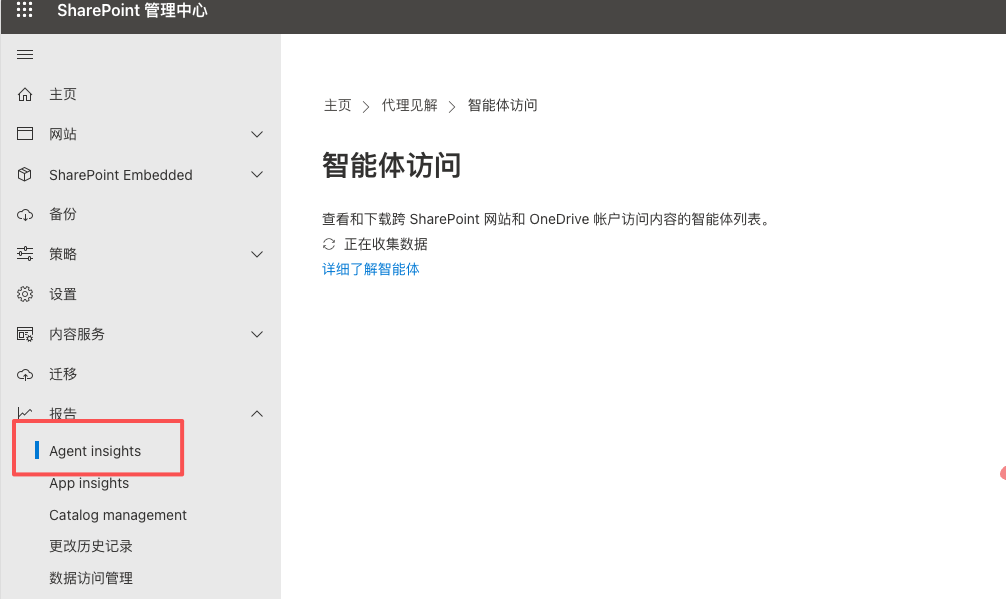Open the 详细了解智能体 link

pyautogui.click(x=371, y=269)
